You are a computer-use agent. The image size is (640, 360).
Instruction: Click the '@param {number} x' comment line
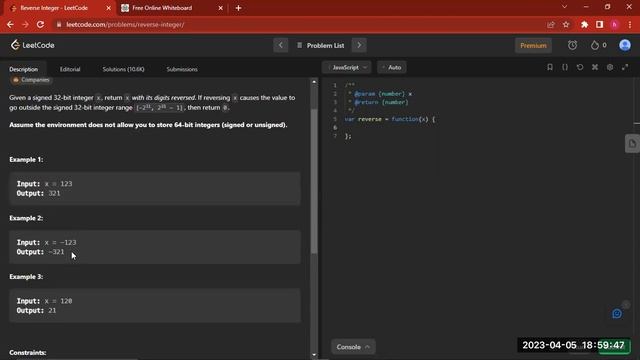click(380, 94)
